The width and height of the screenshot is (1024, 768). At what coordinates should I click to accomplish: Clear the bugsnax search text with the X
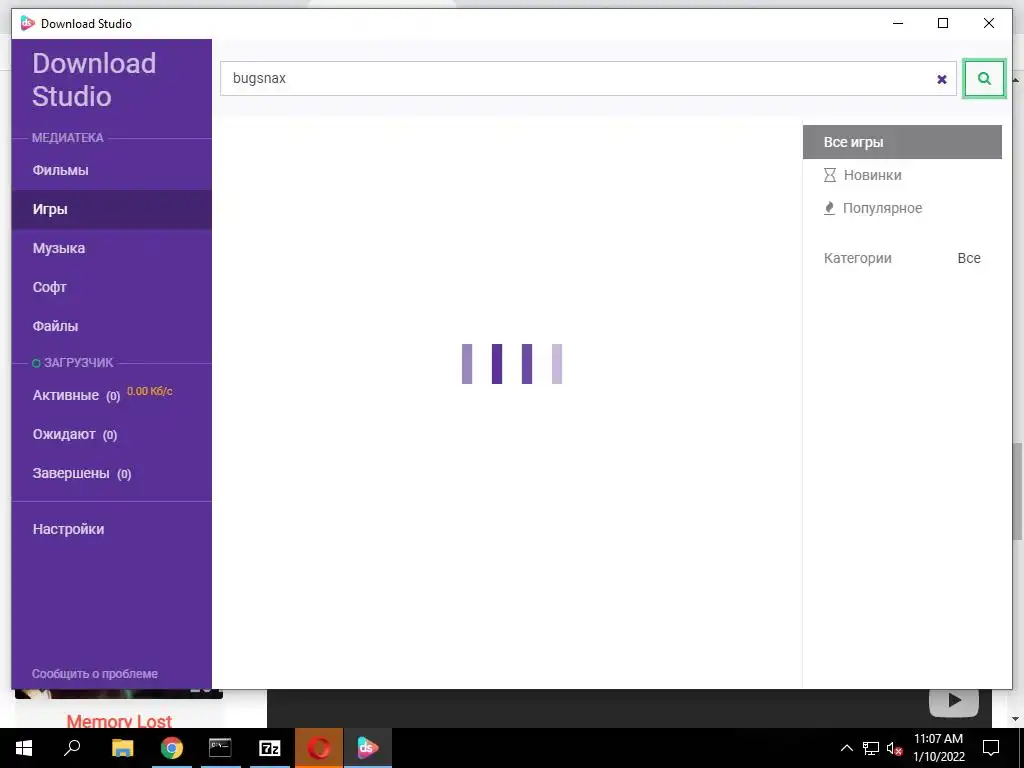click(x=942, y=79)
